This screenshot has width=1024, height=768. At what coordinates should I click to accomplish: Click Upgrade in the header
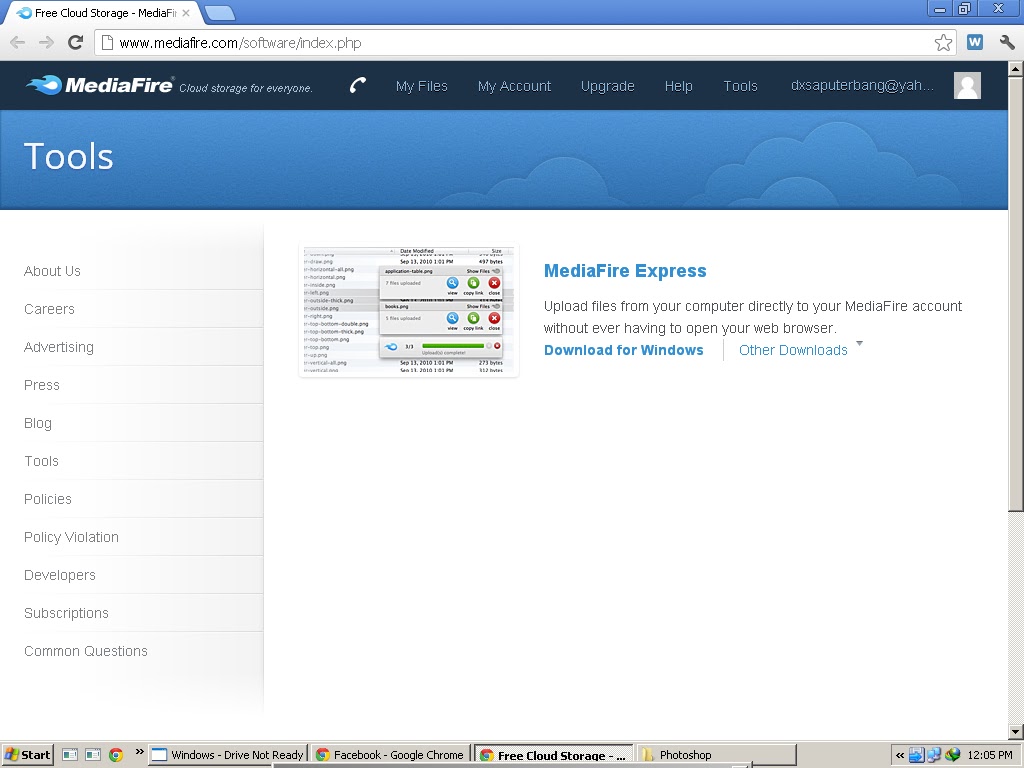pyautogui.click(x=607, y=86)
